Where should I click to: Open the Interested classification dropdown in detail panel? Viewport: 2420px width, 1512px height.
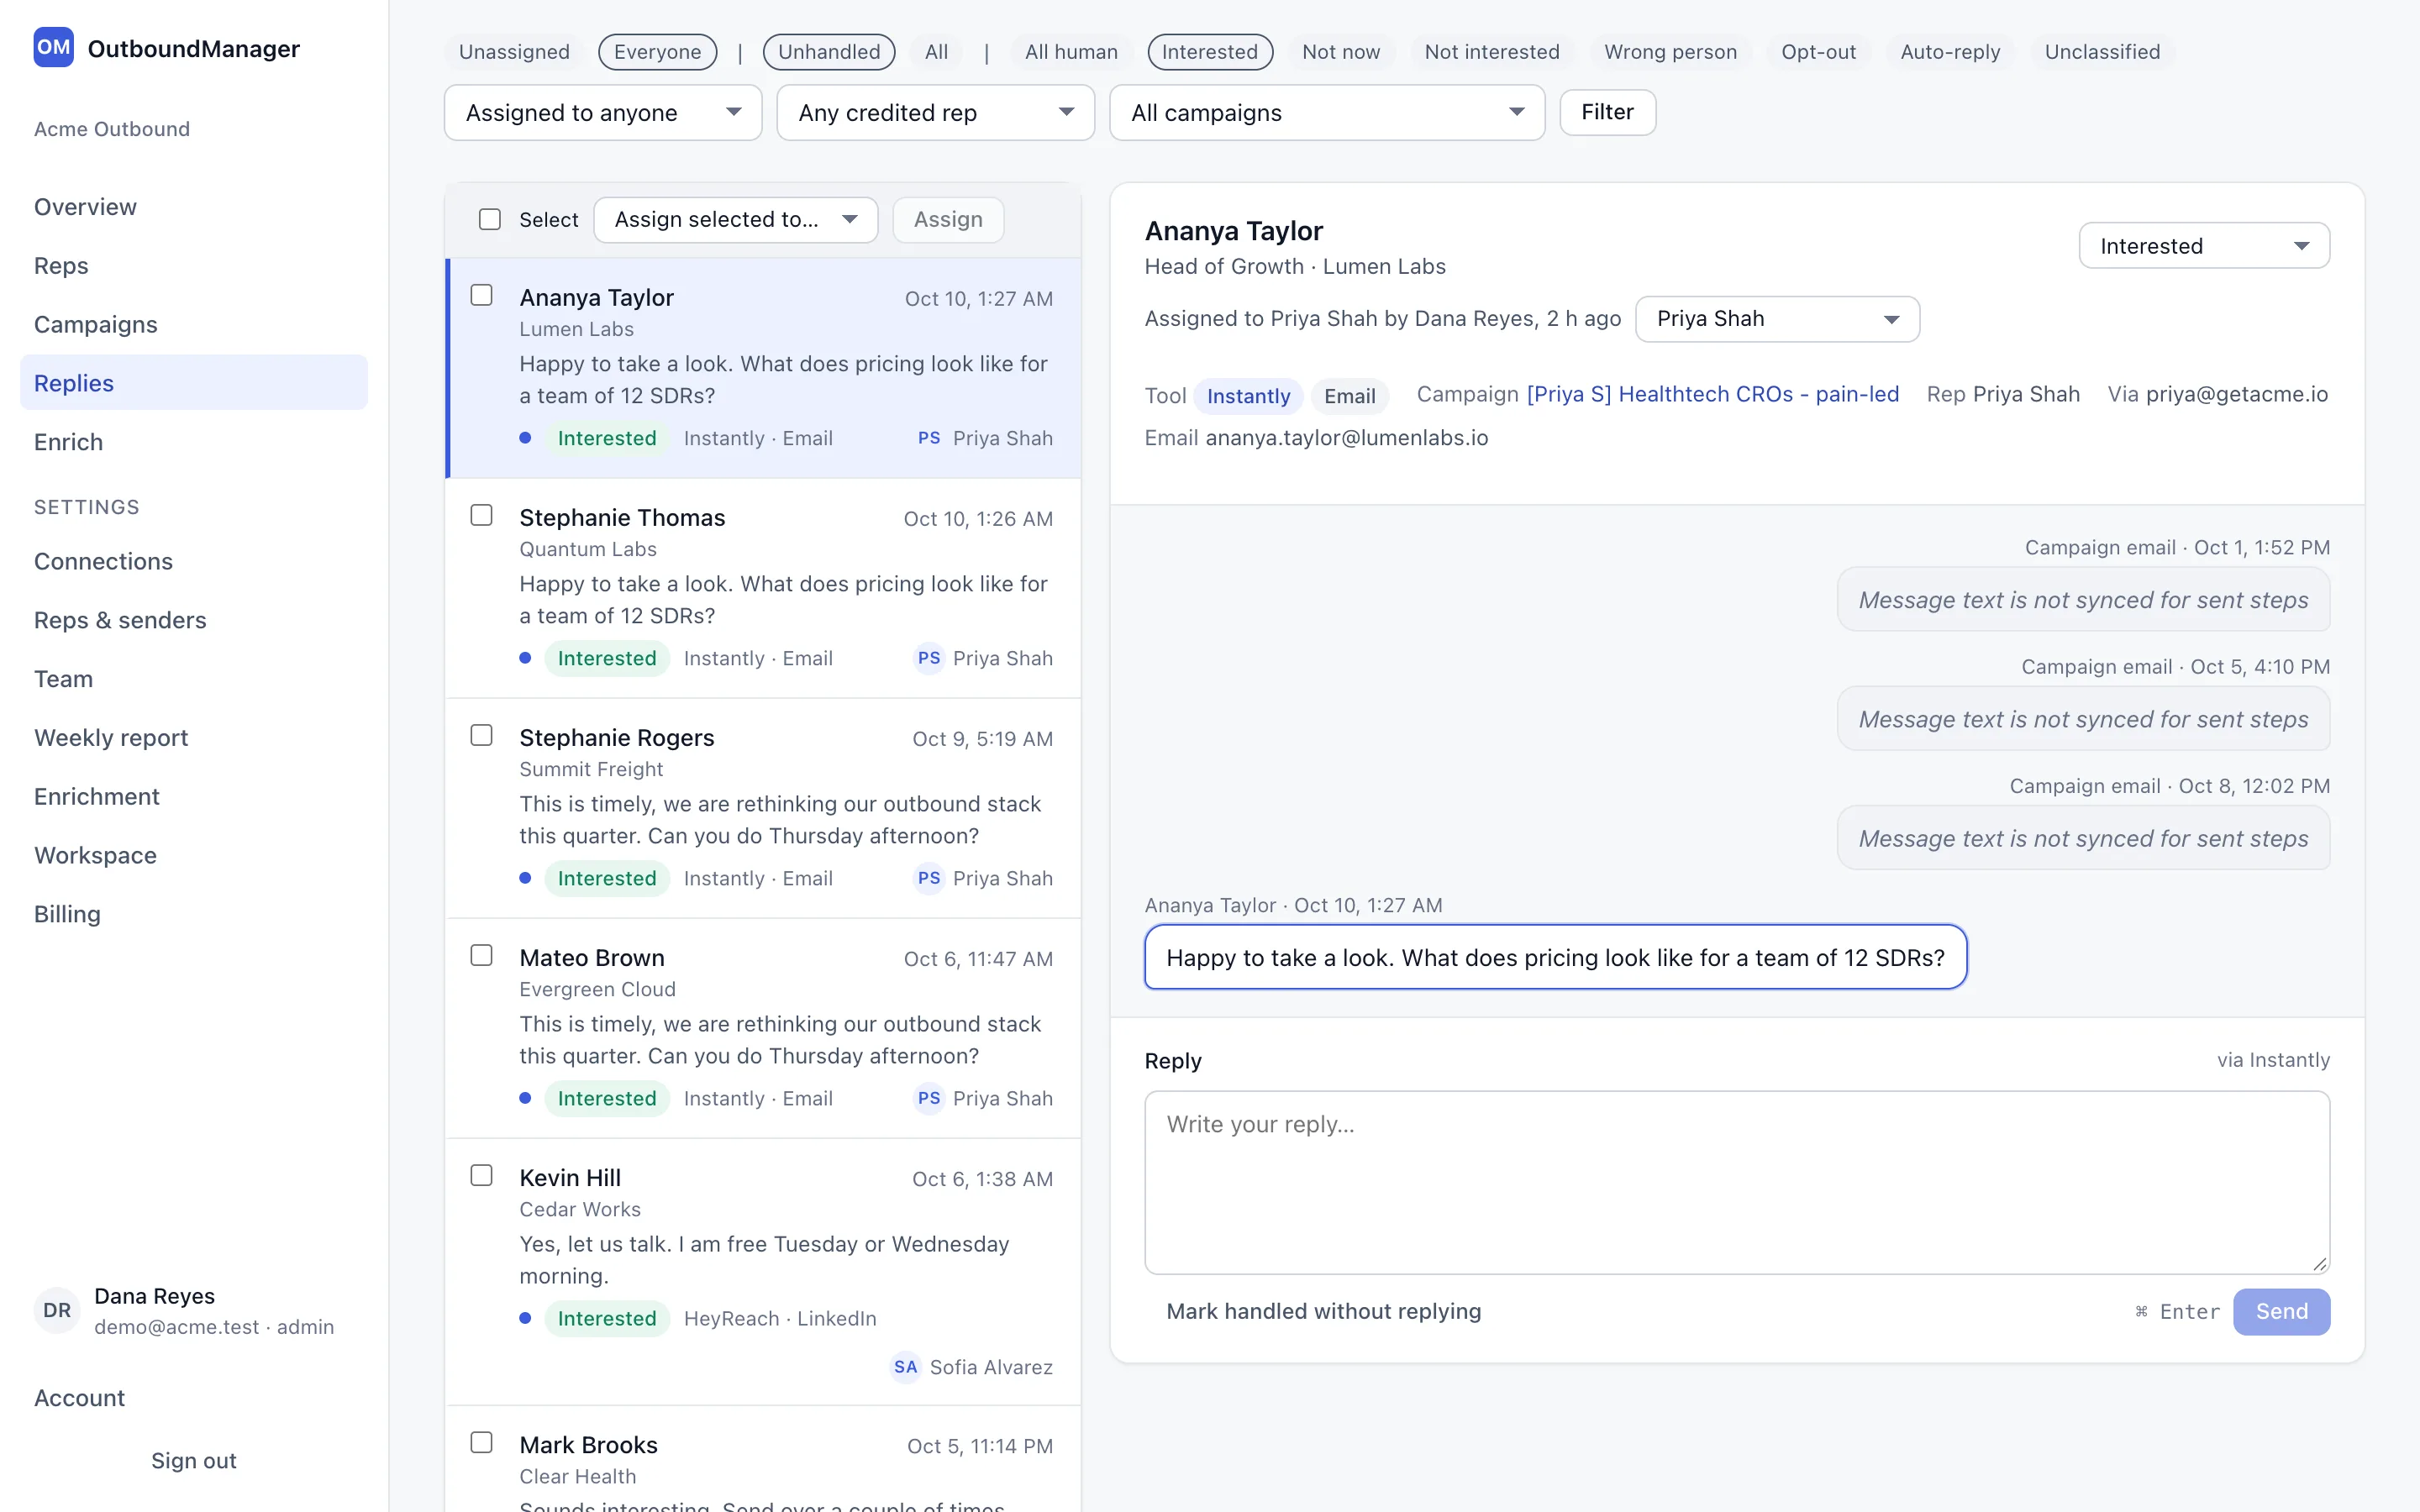pyautogui.click(x=2204, y=245)
